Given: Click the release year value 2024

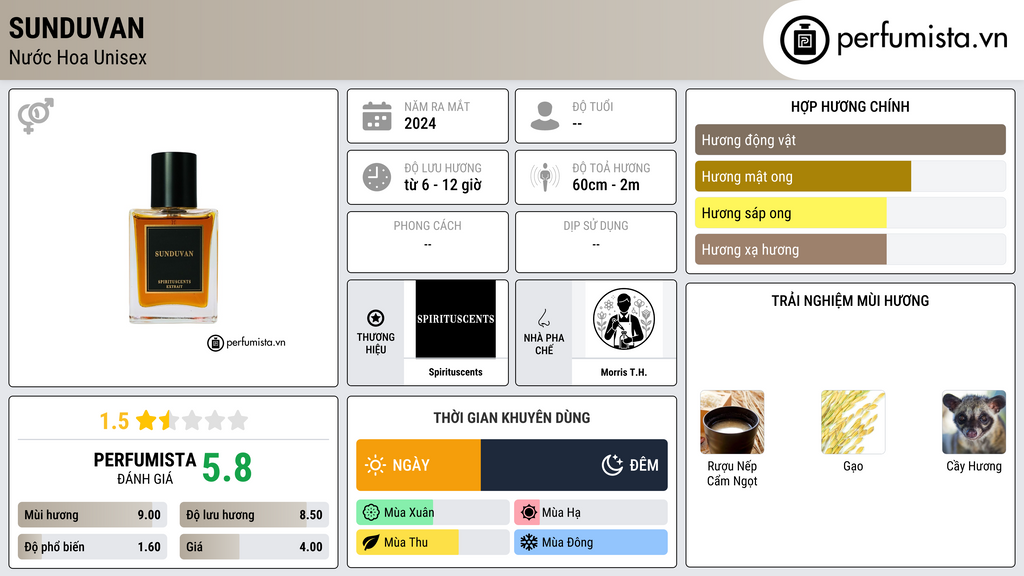Looking at the screenshot, I should coord(420,123).
